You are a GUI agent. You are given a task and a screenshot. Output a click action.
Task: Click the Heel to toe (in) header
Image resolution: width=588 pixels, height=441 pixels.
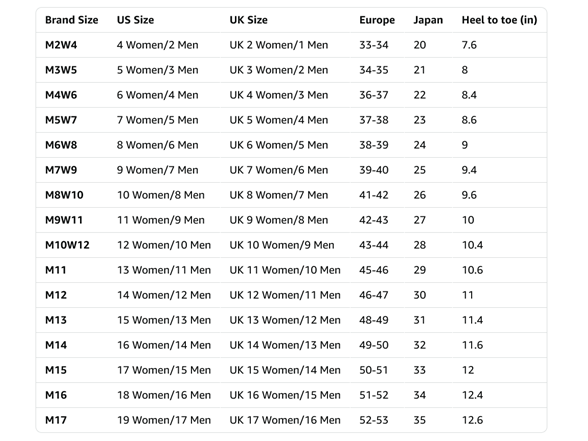tap(500, 20)
